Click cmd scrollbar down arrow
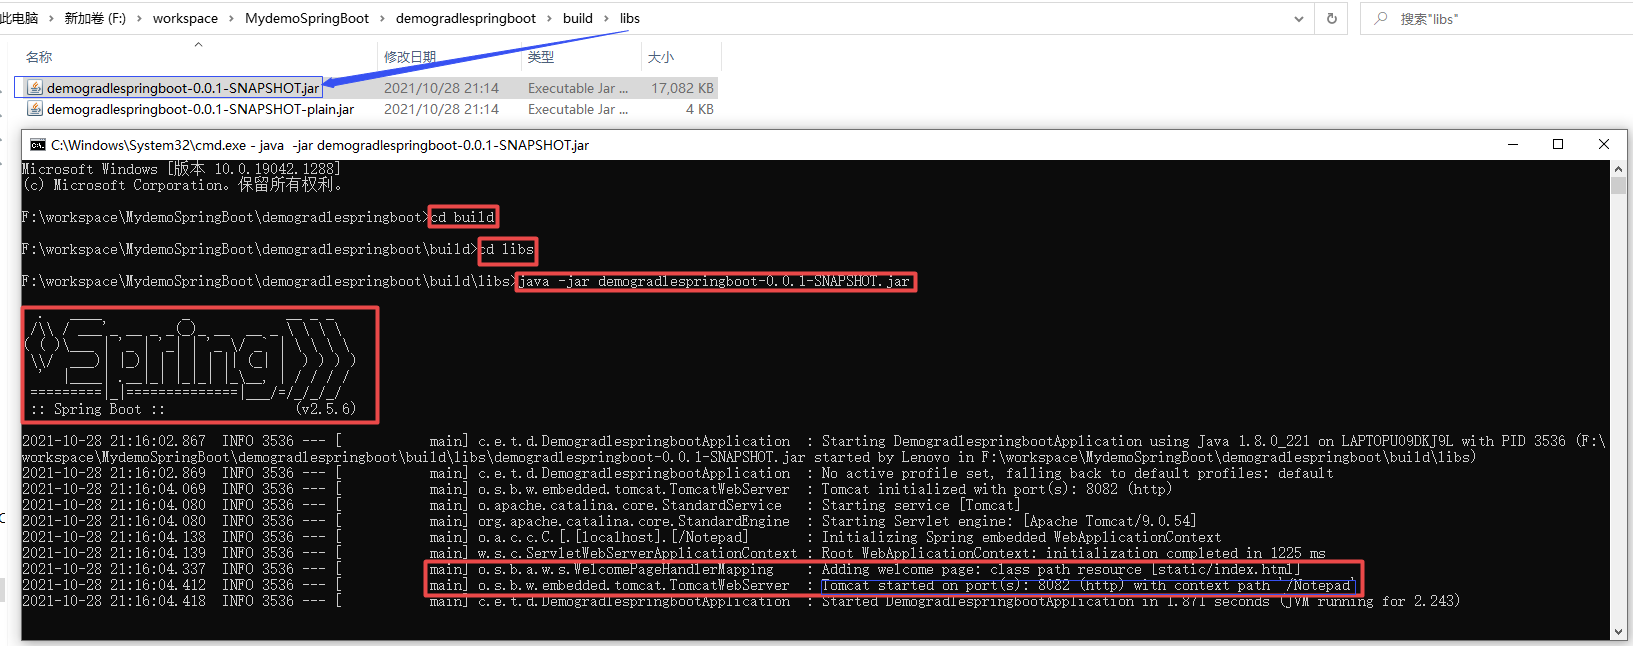 [x=1619, y=632]
